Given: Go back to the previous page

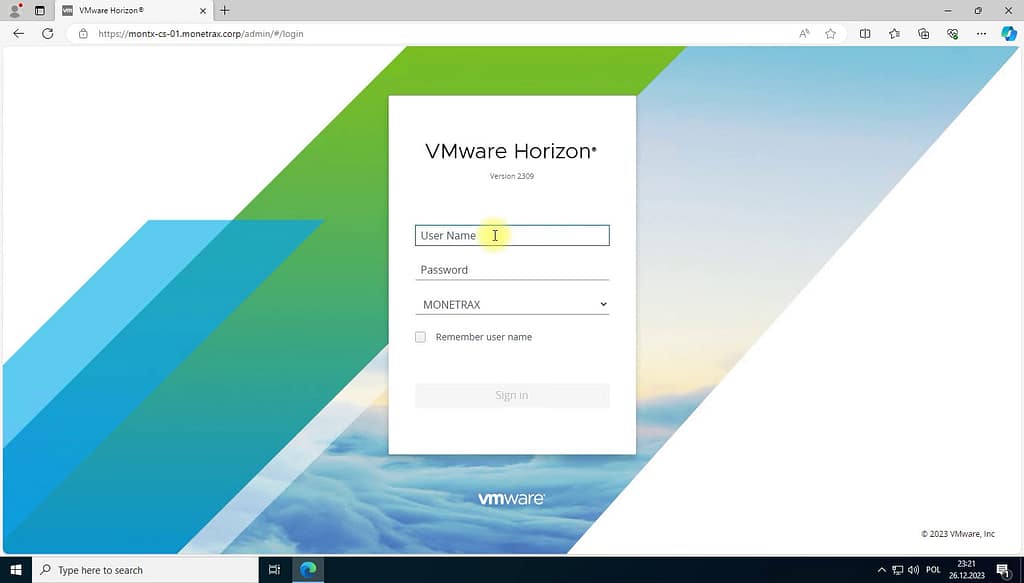Looking at the screenshot, I should point(18,34).
